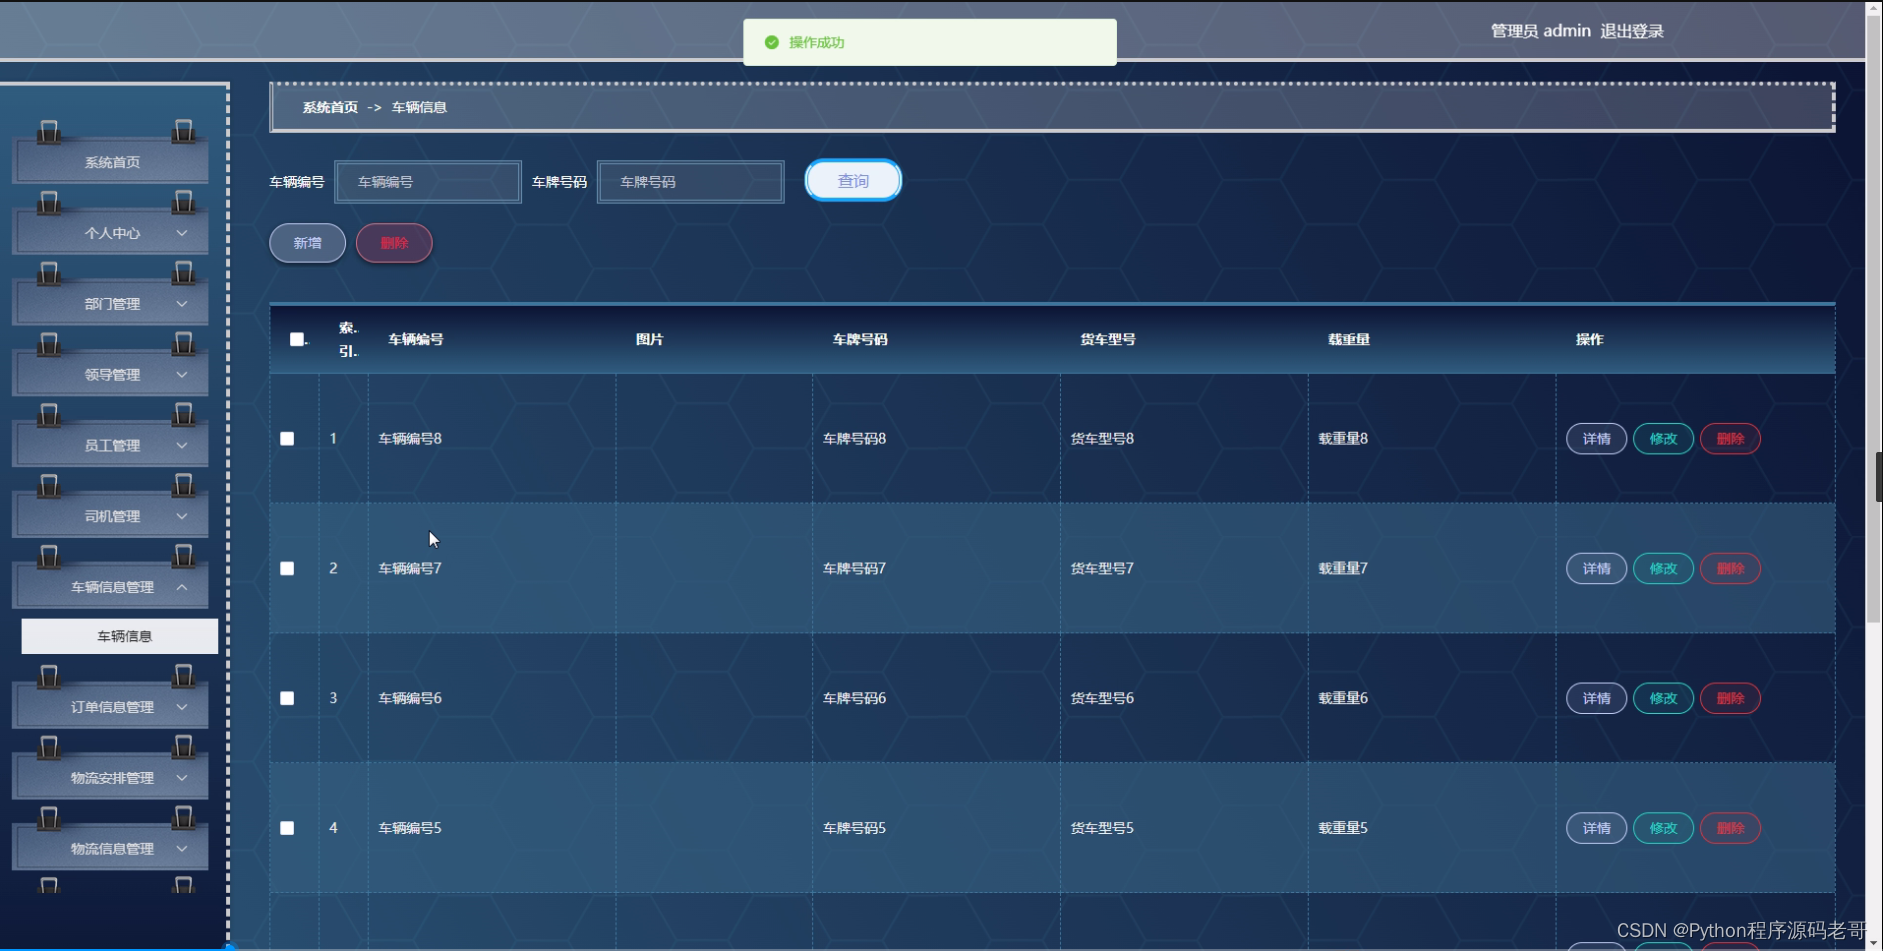
Task: Check the checkbox for row 车辆编号8
Action: point(287,438)
